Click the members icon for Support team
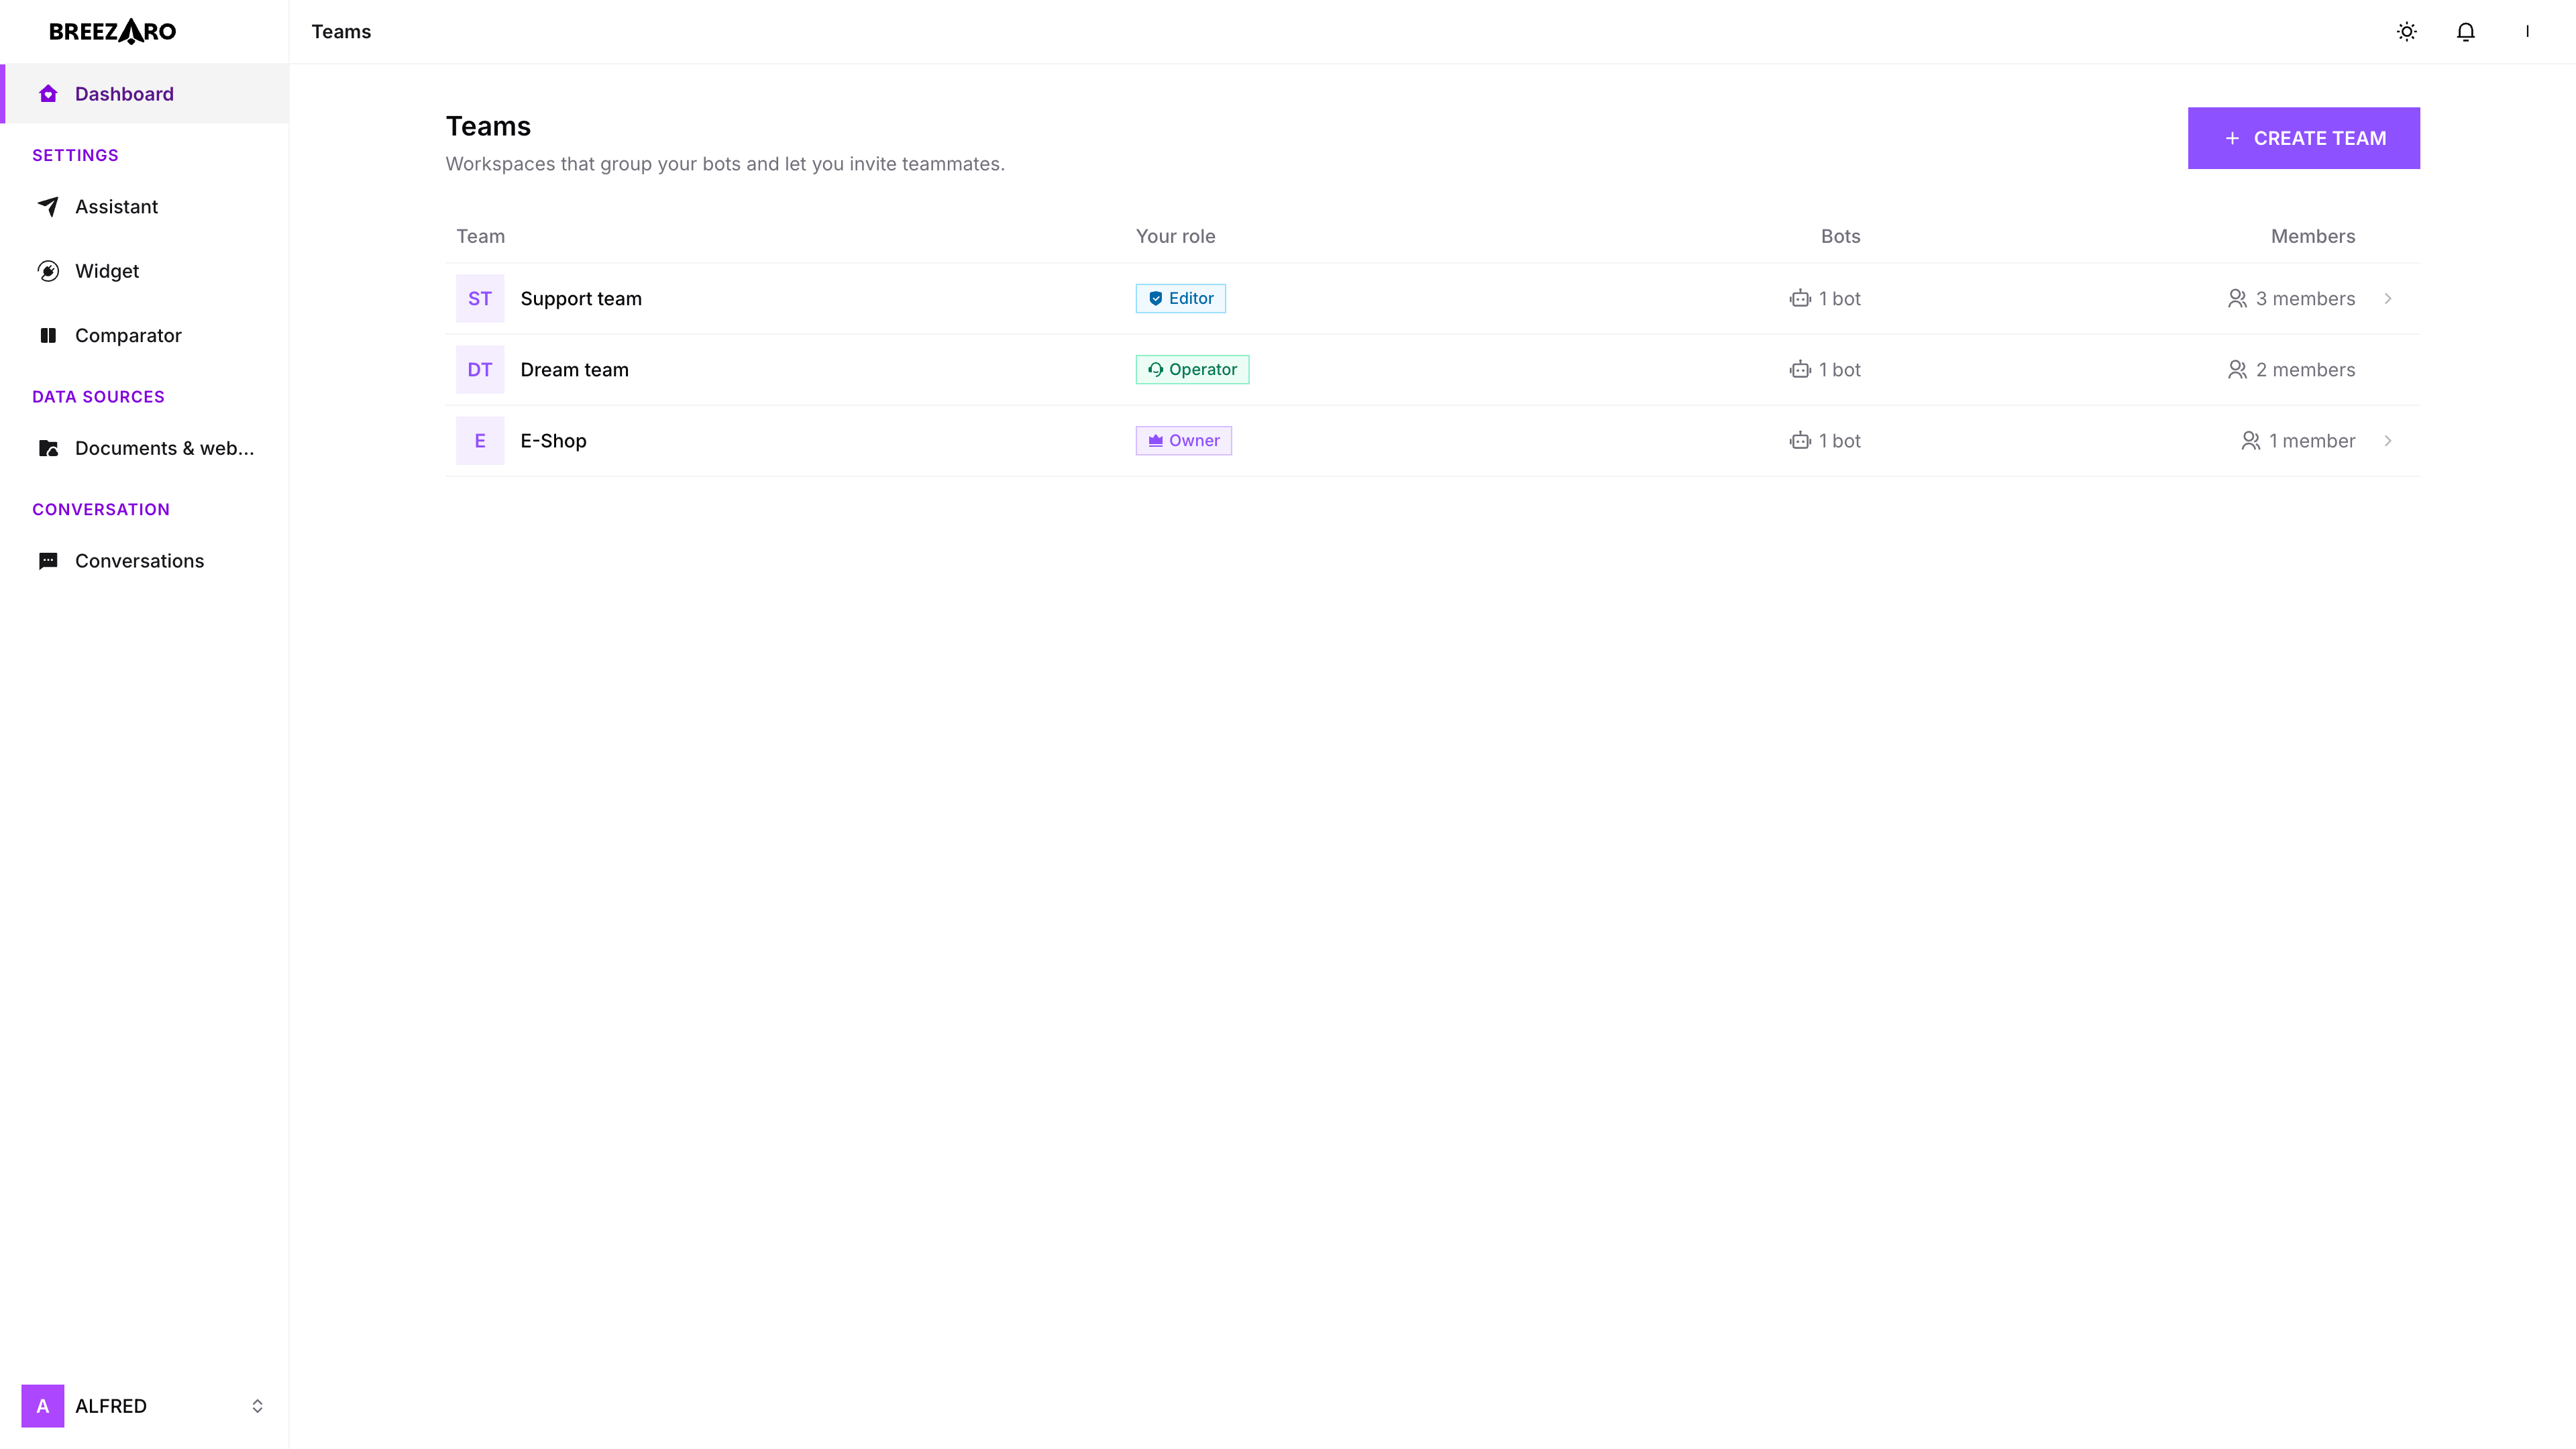This screenshot has height=1449, width=2576. 2237,299
